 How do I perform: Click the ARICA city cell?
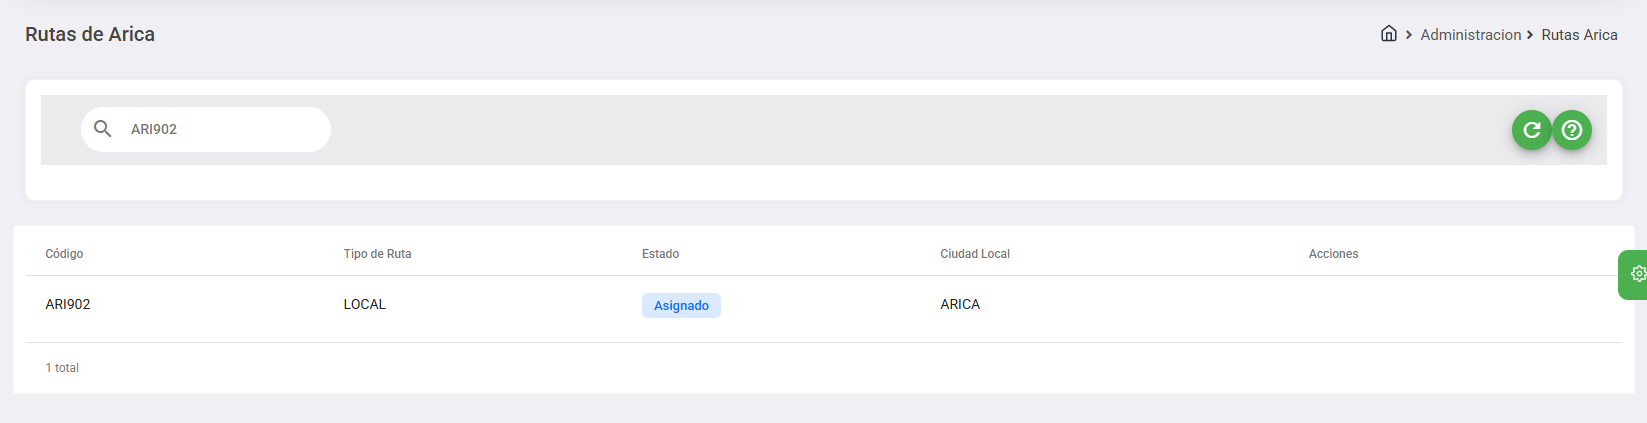959,305
